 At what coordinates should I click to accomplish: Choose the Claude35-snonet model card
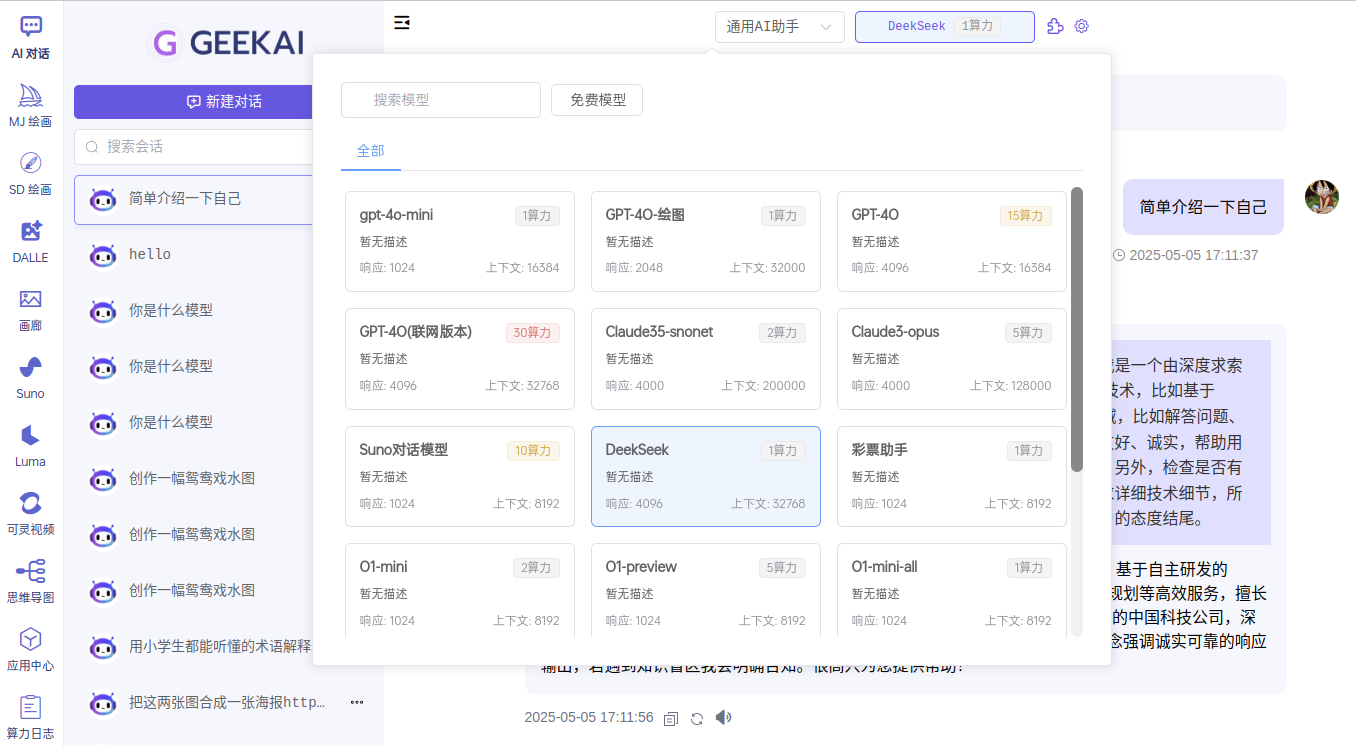click(x=706, y=358)
